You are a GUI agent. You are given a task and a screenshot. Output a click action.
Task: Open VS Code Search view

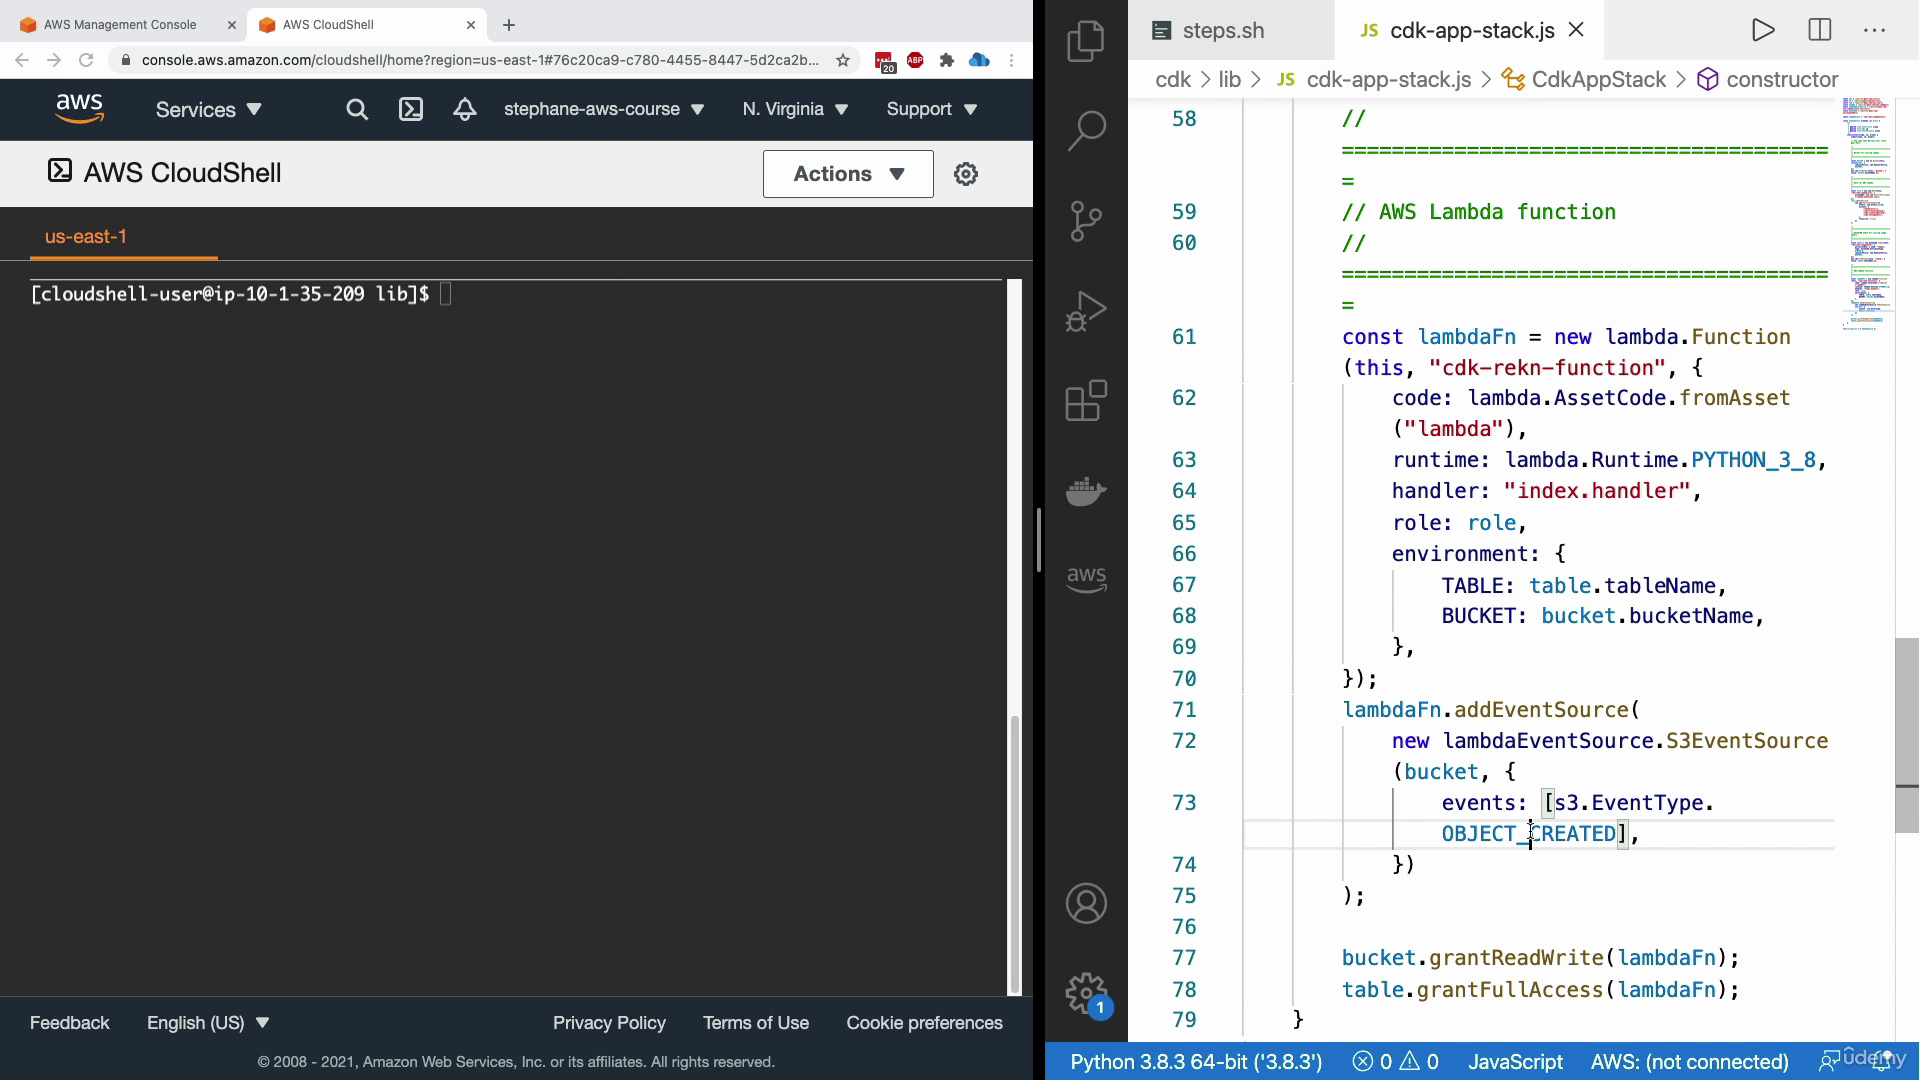1086,130
